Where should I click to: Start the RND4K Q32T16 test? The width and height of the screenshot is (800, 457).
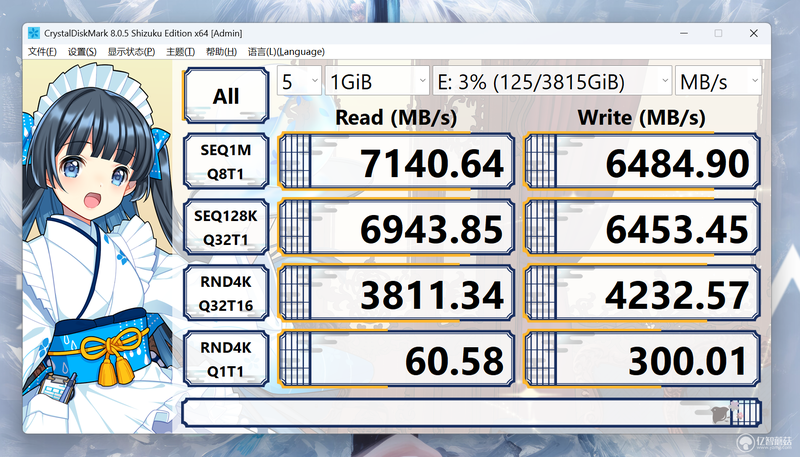226,293
